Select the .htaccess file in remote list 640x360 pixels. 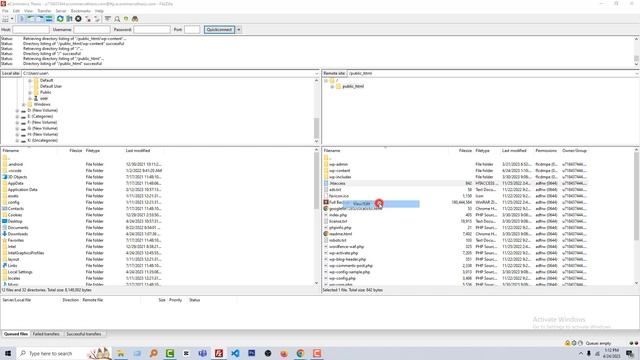(337, 183)
